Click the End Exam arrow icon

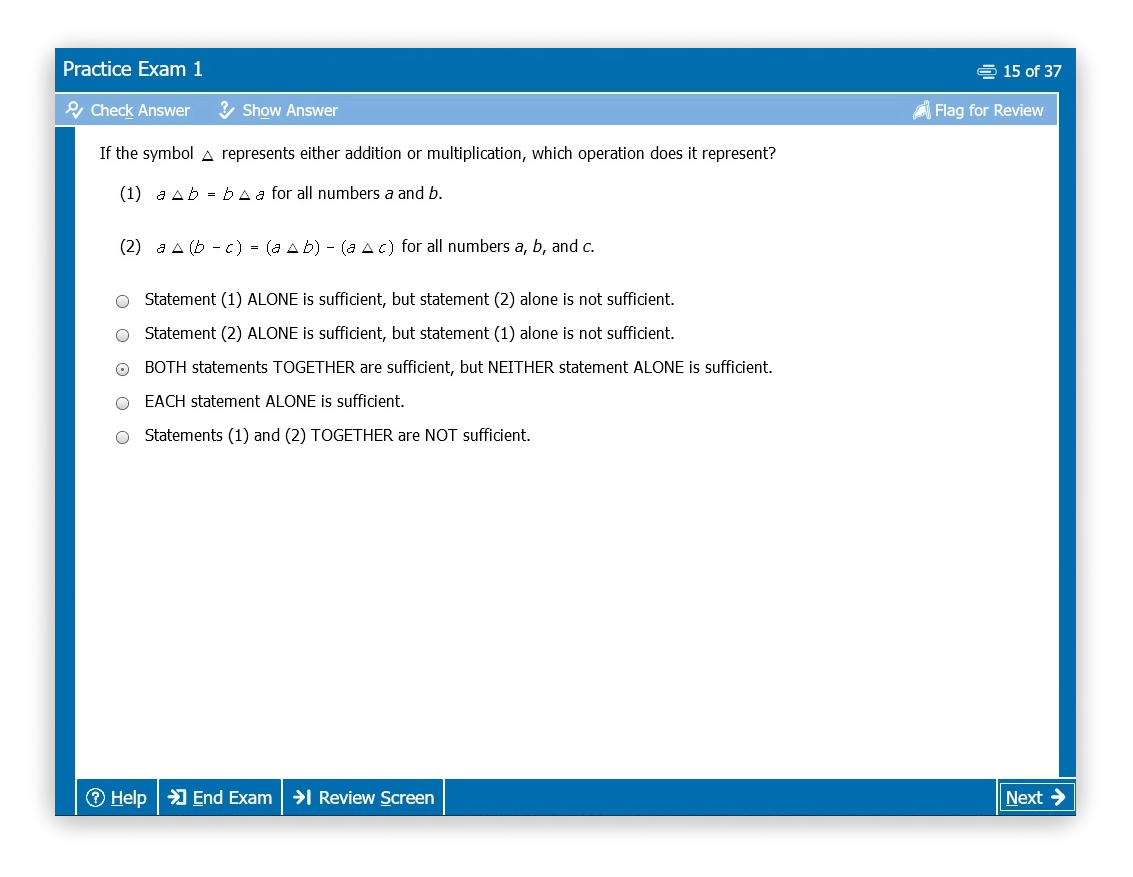(x=177, y=797)
